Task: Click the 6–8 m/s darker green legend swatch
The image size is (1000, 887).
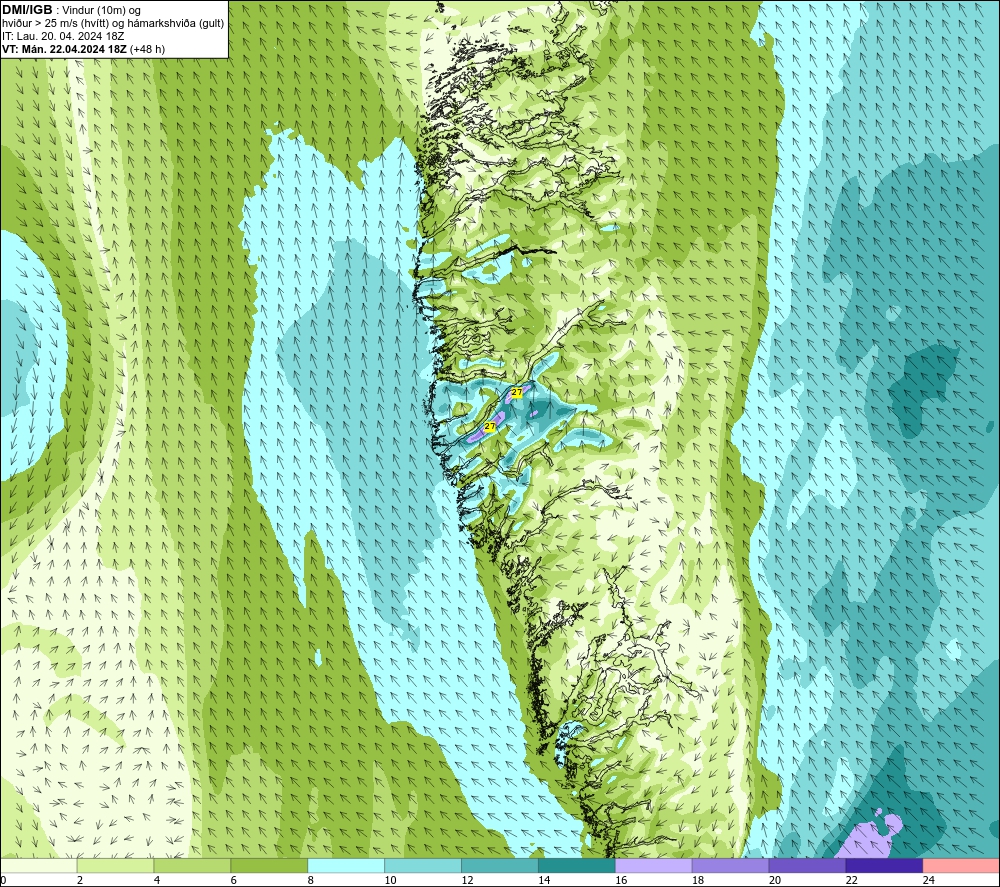Action: pos(269,866)
